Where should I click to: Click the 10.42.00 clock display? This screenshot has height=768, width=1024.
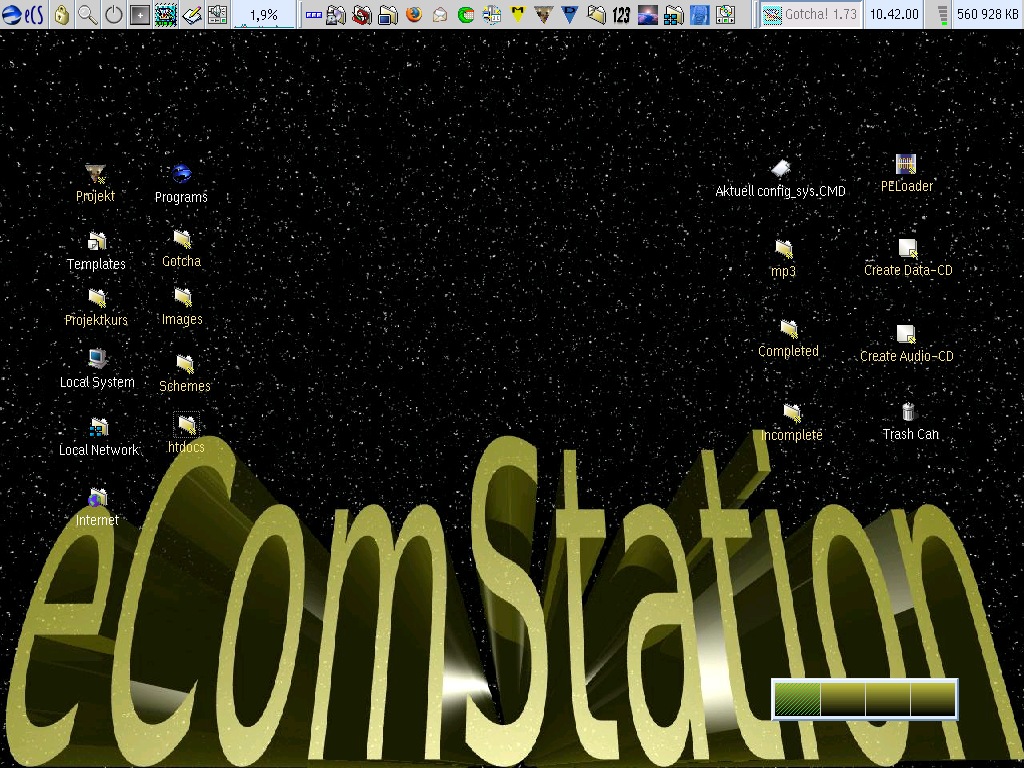click(x=893, y=15)
